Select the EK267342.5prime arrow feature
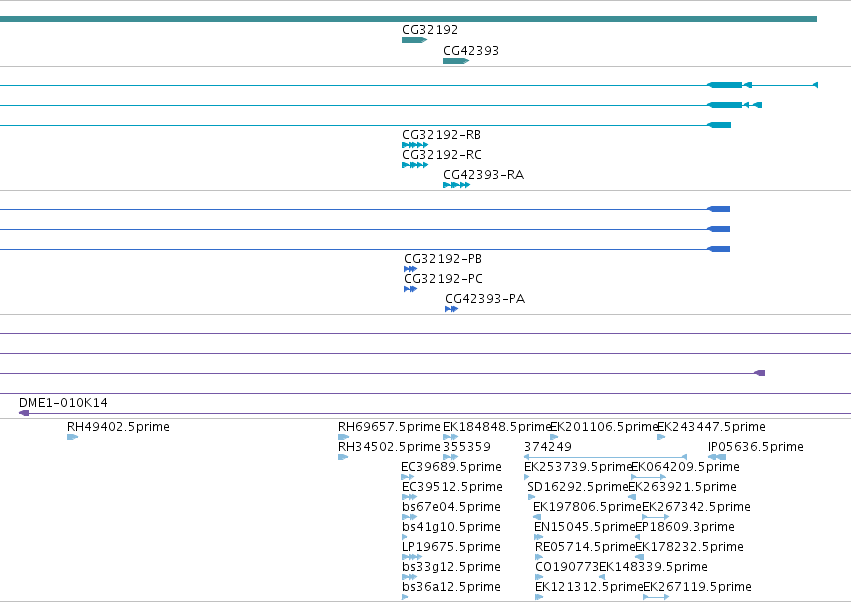Image resolution: width=851 pixels, height=602 pixels. pos(656,517)
